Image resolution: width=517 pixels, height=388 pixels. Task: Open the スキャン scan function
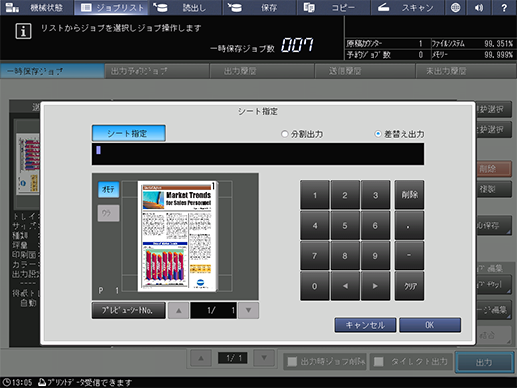pyautogui.click(x=406, y=7)
